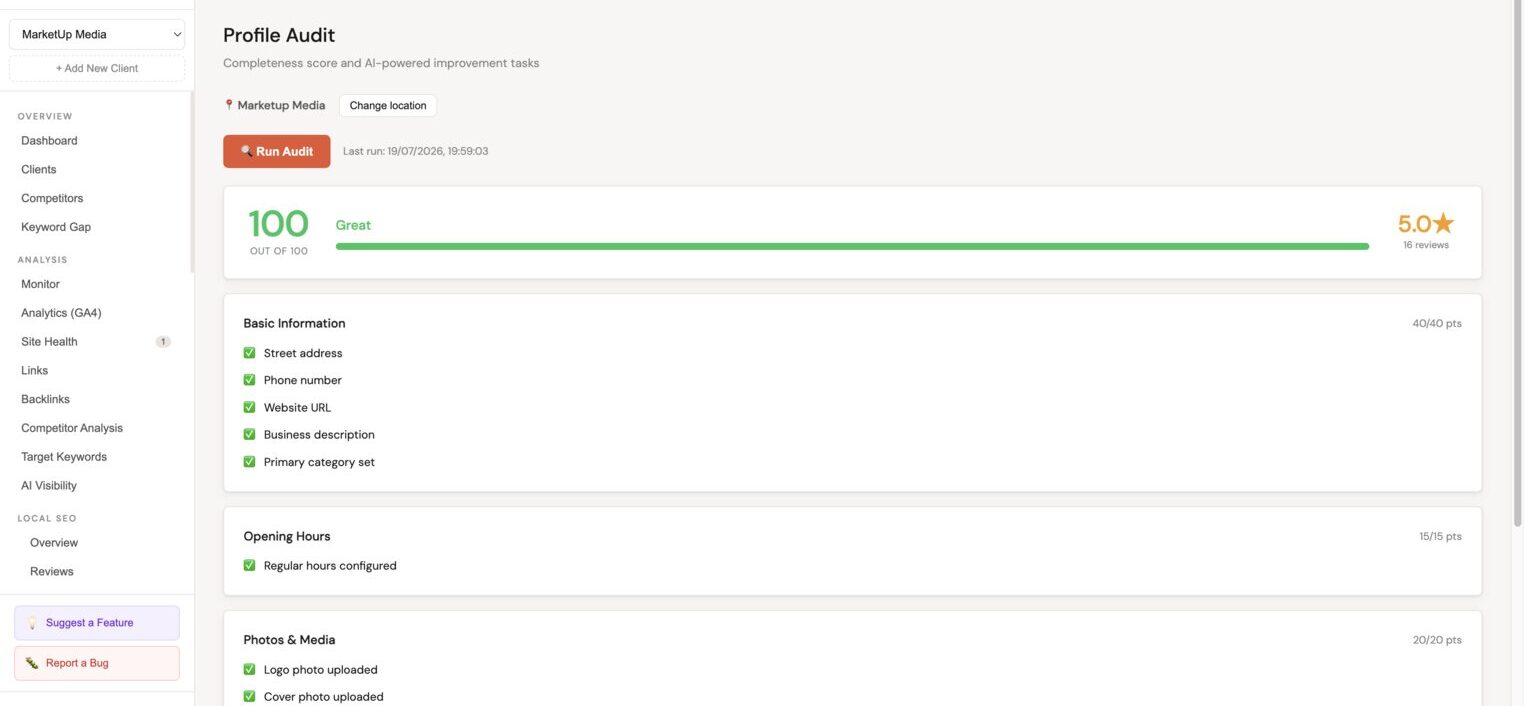Click the lightbulb icon in Suggest a Feature

[x=32, y=623]
